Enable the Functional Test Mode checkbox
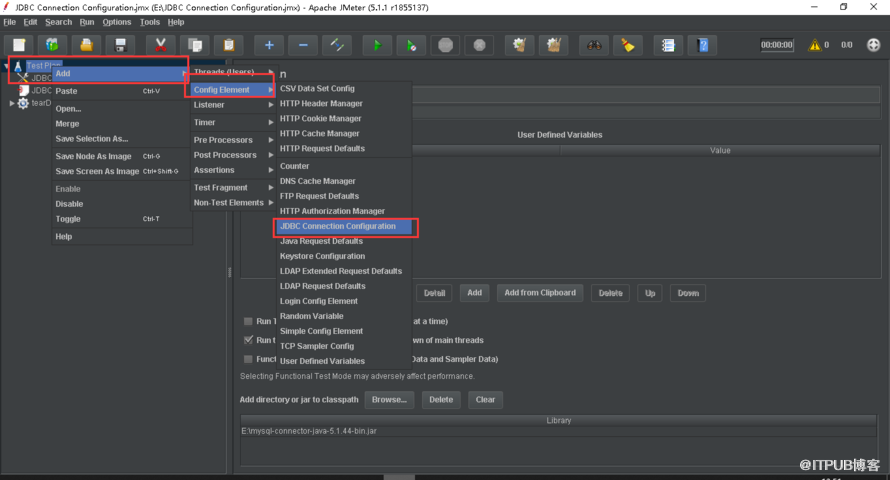 click(248, 359)
